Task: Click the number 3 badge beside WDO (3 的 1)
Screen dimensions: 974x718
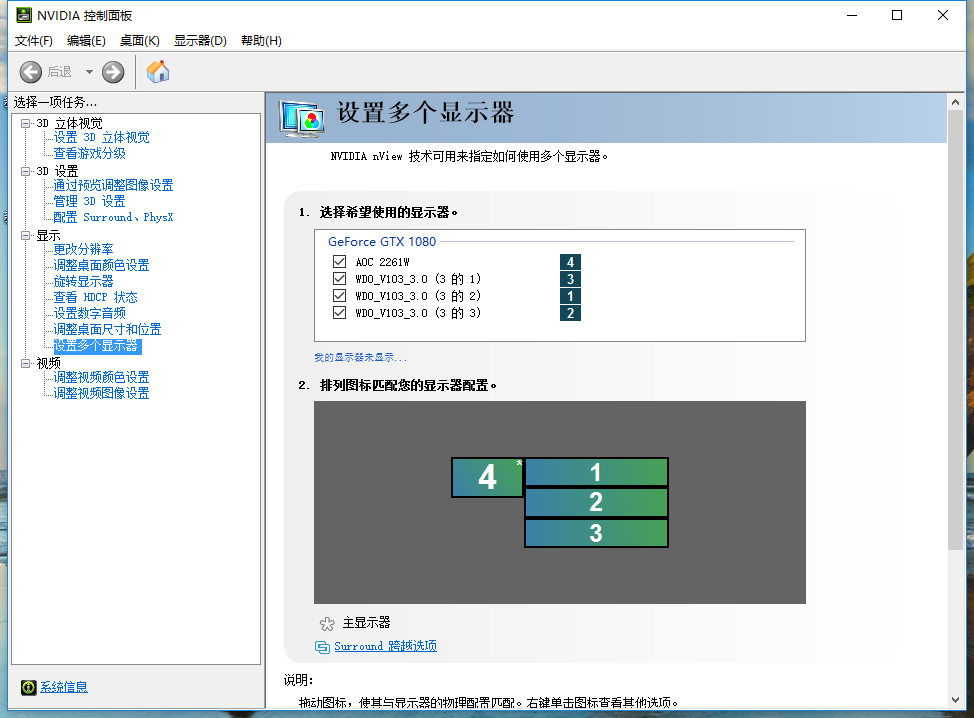Action: 570,279
